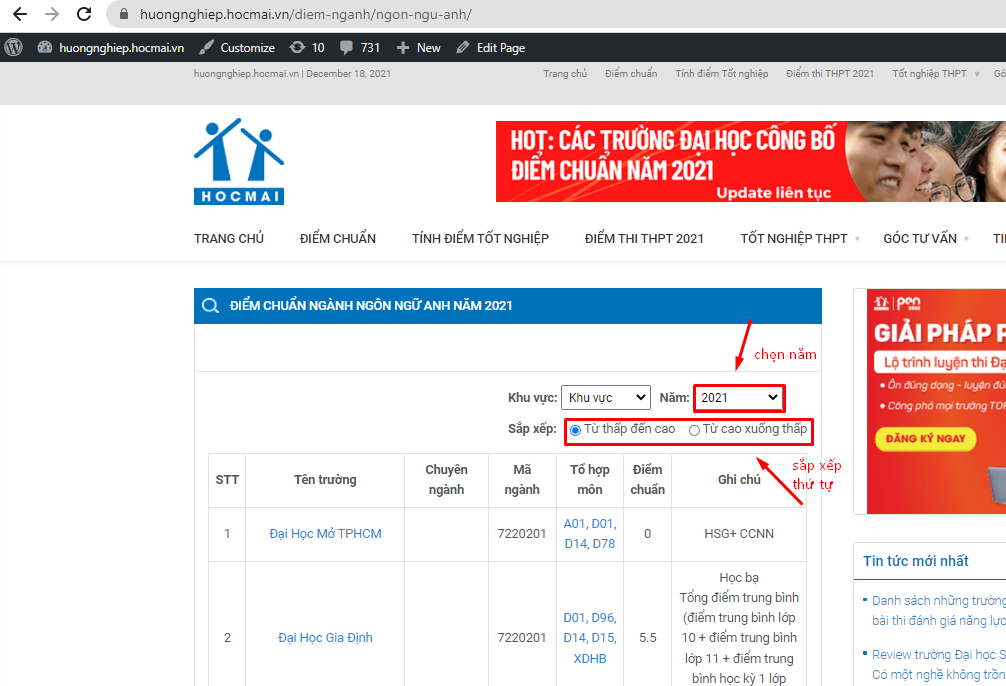Reload the page with refresh icon
This screenshot has height=686, width=1006.
(x=84, y=15)
